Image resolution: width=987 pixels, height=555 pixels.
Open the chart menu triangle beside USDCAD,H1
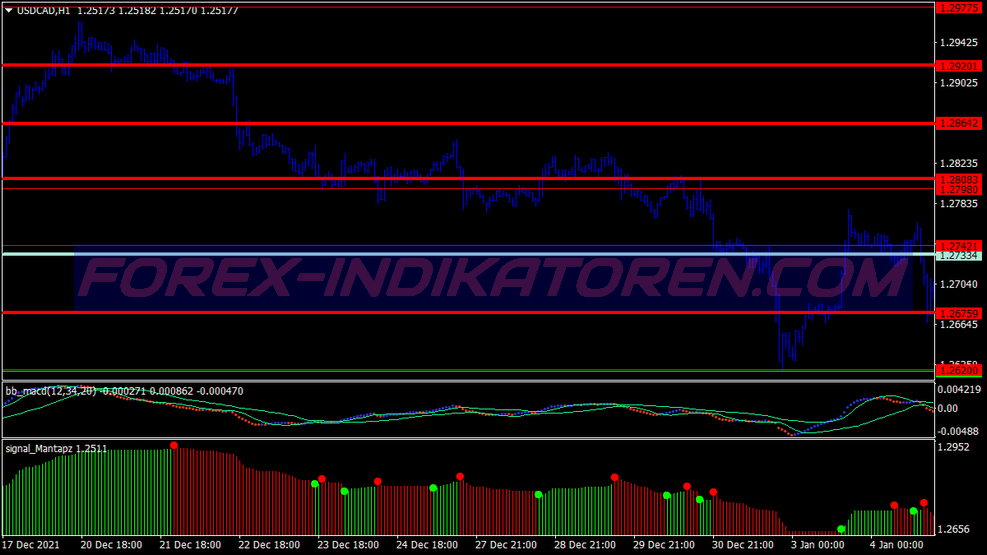tap(9, 11)
